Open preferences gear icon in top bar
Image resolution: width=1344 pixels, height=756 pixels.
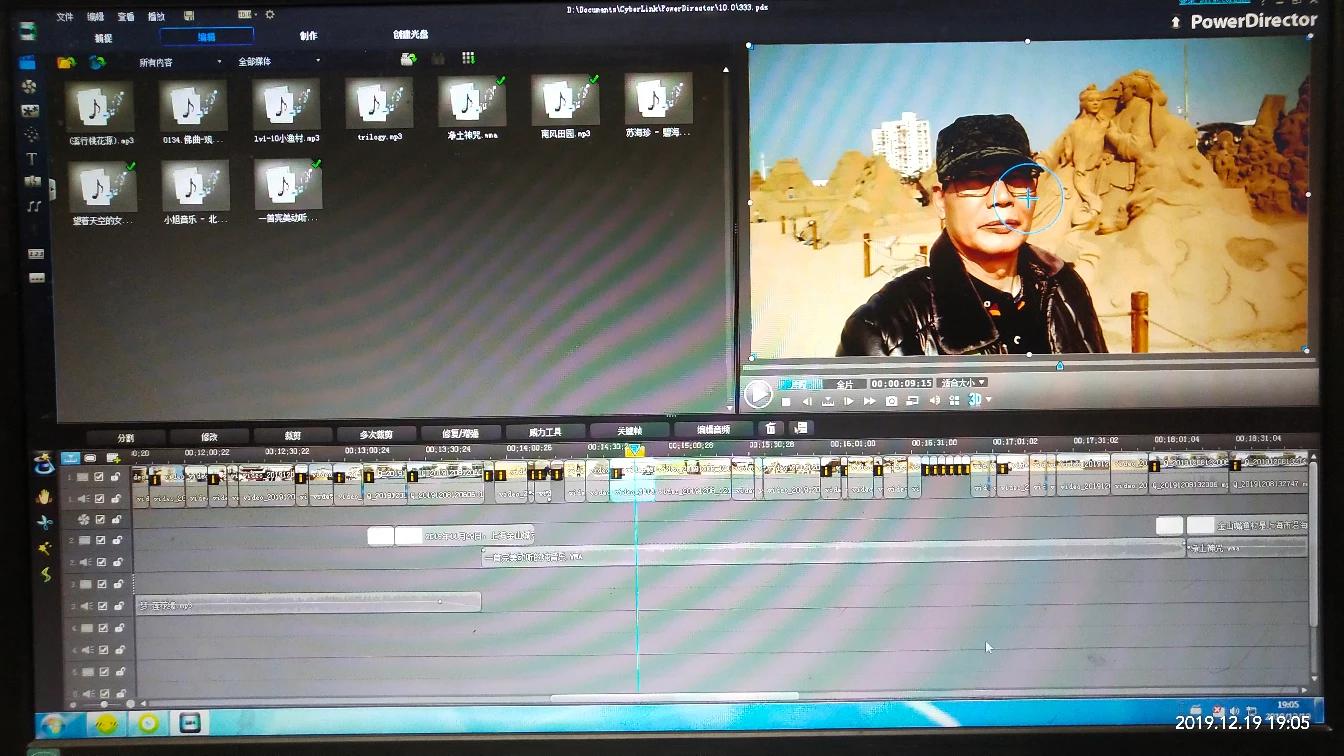point(269,15)
